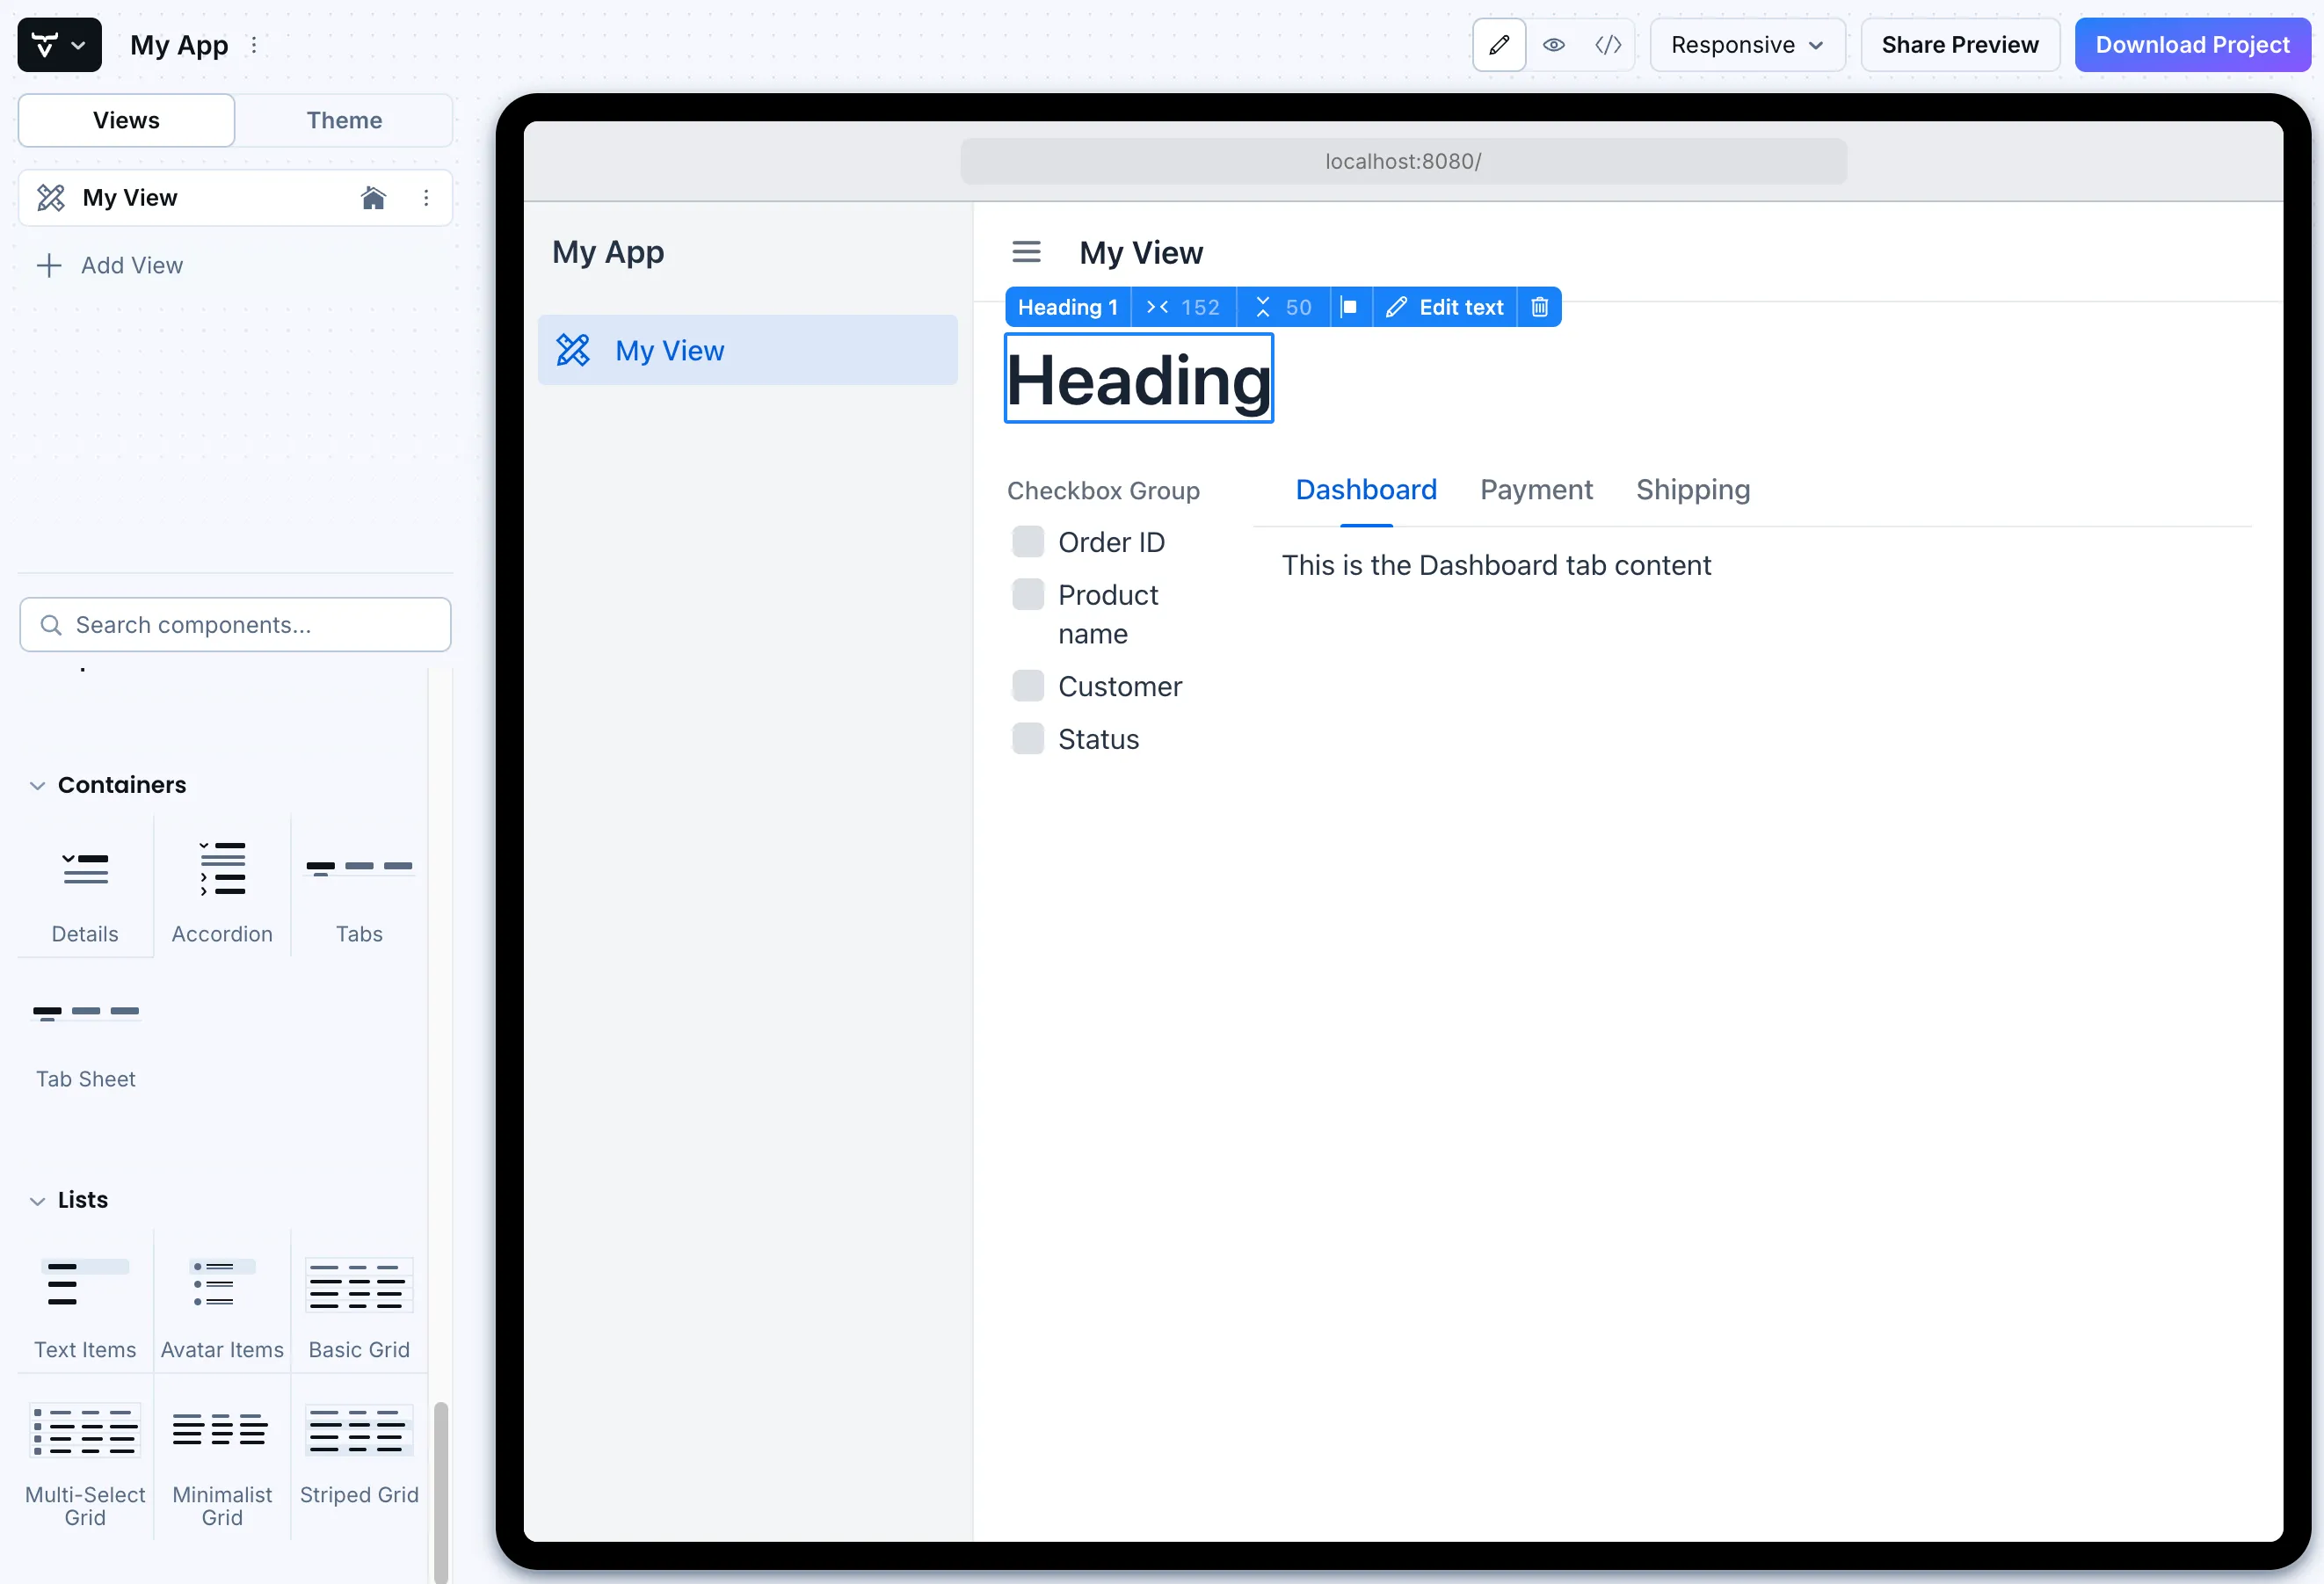Set My View as home using the house icon
The image size is (2324, 1584).
[x=374, y=197]
